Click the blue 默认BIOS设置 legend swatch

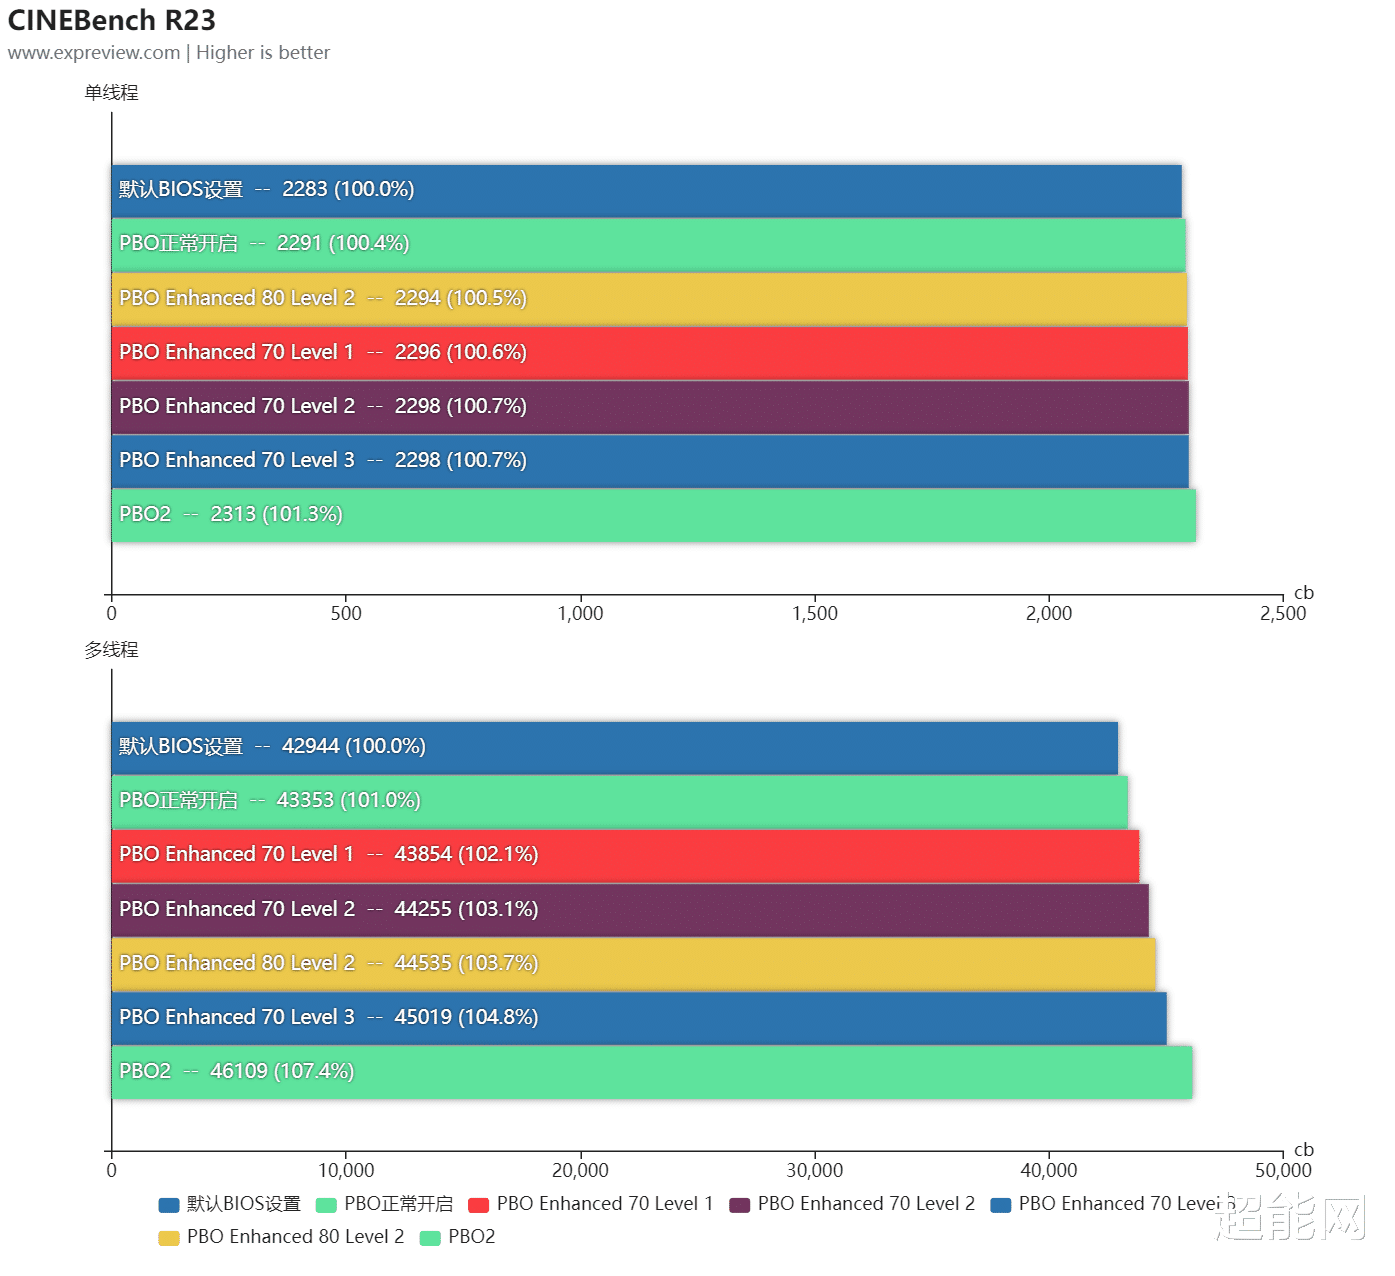point(169,1205)
